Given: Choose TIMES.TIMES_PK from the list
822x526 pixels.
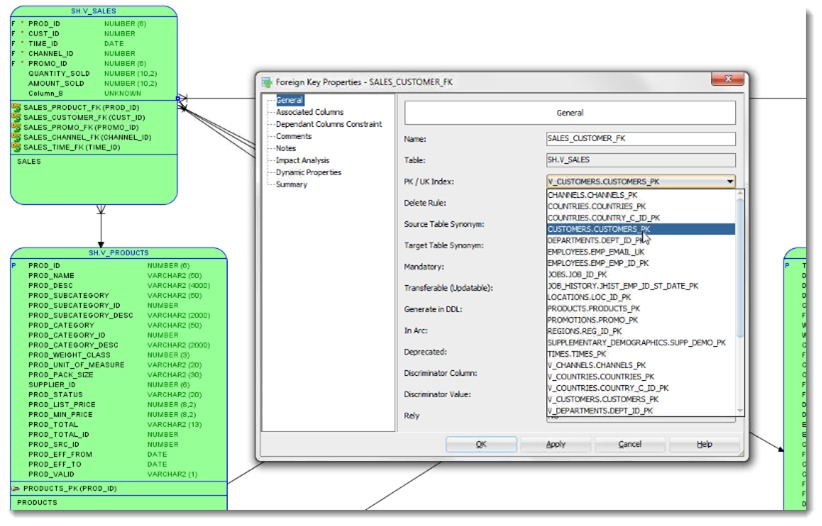Looking at the screenshot, I should [641, 354].
